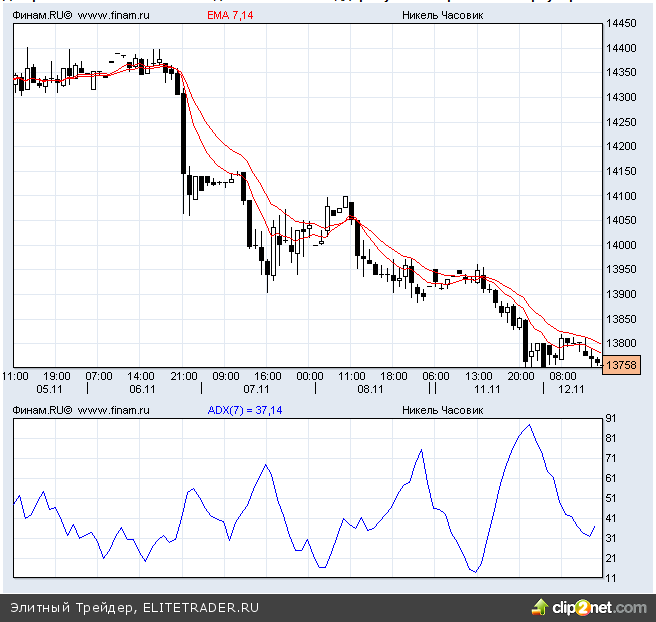Click the orange 13758 current price tag

621,366
